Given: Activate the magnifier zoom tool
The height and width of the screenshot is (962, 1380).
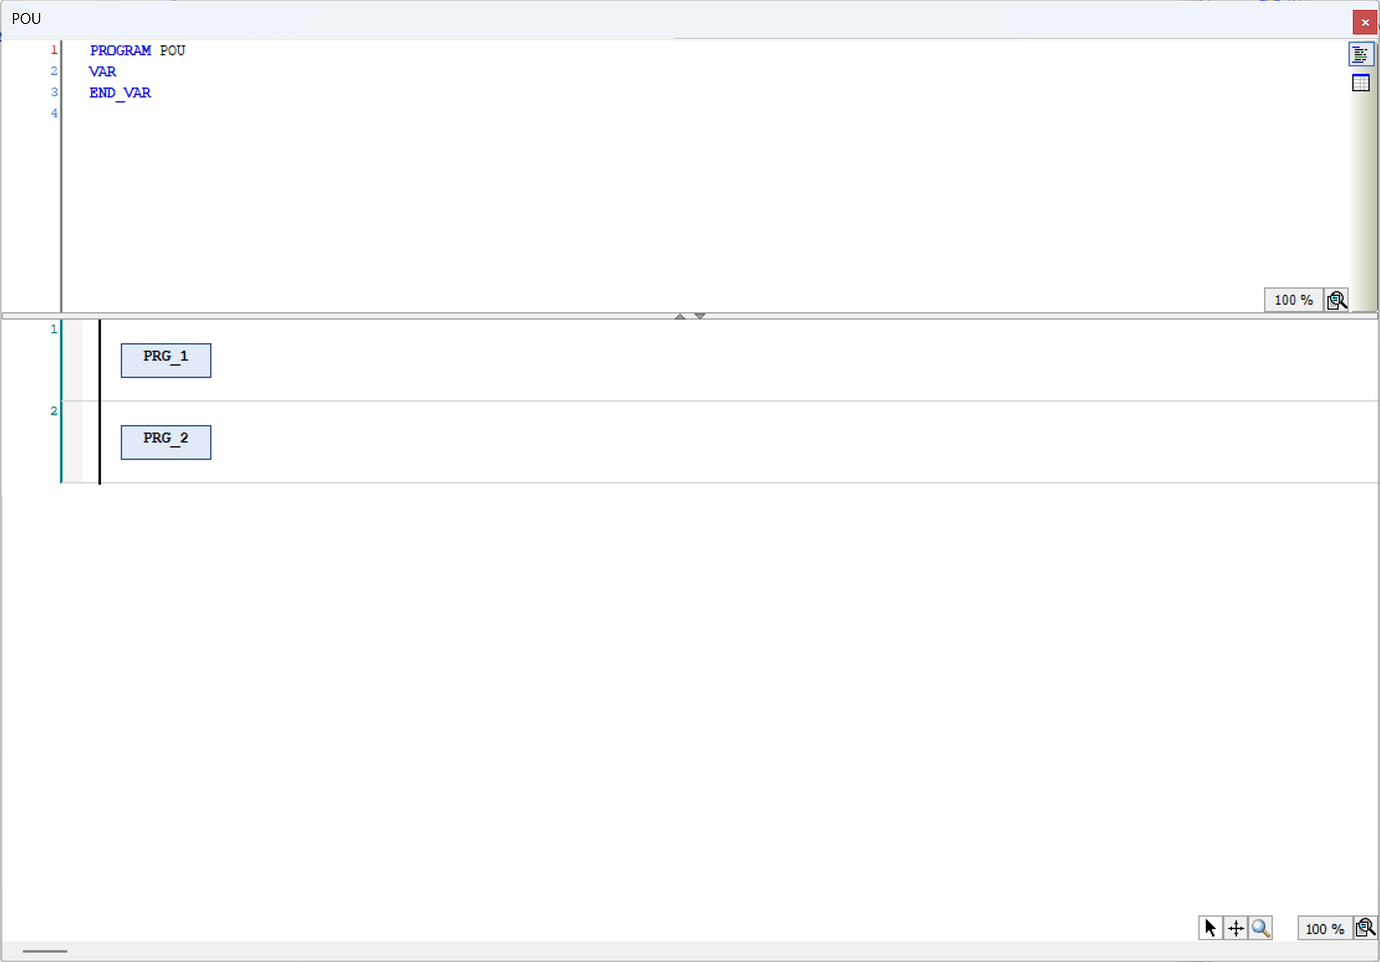Looking at the screenshot, I should [1260, 927].
